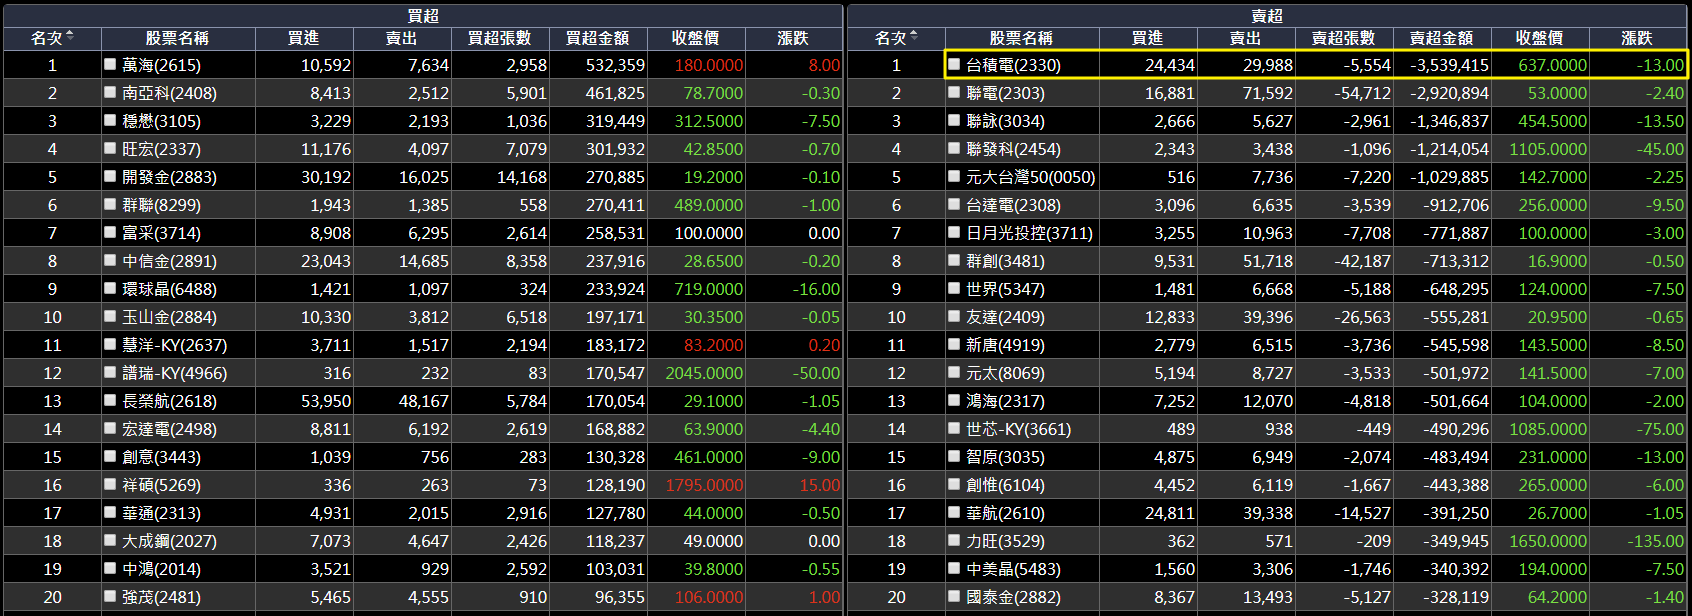Viewport: 1692px width, 616px height.
Task: Tick the 穩懋(3105) checkbox
Action: (110, 120)
